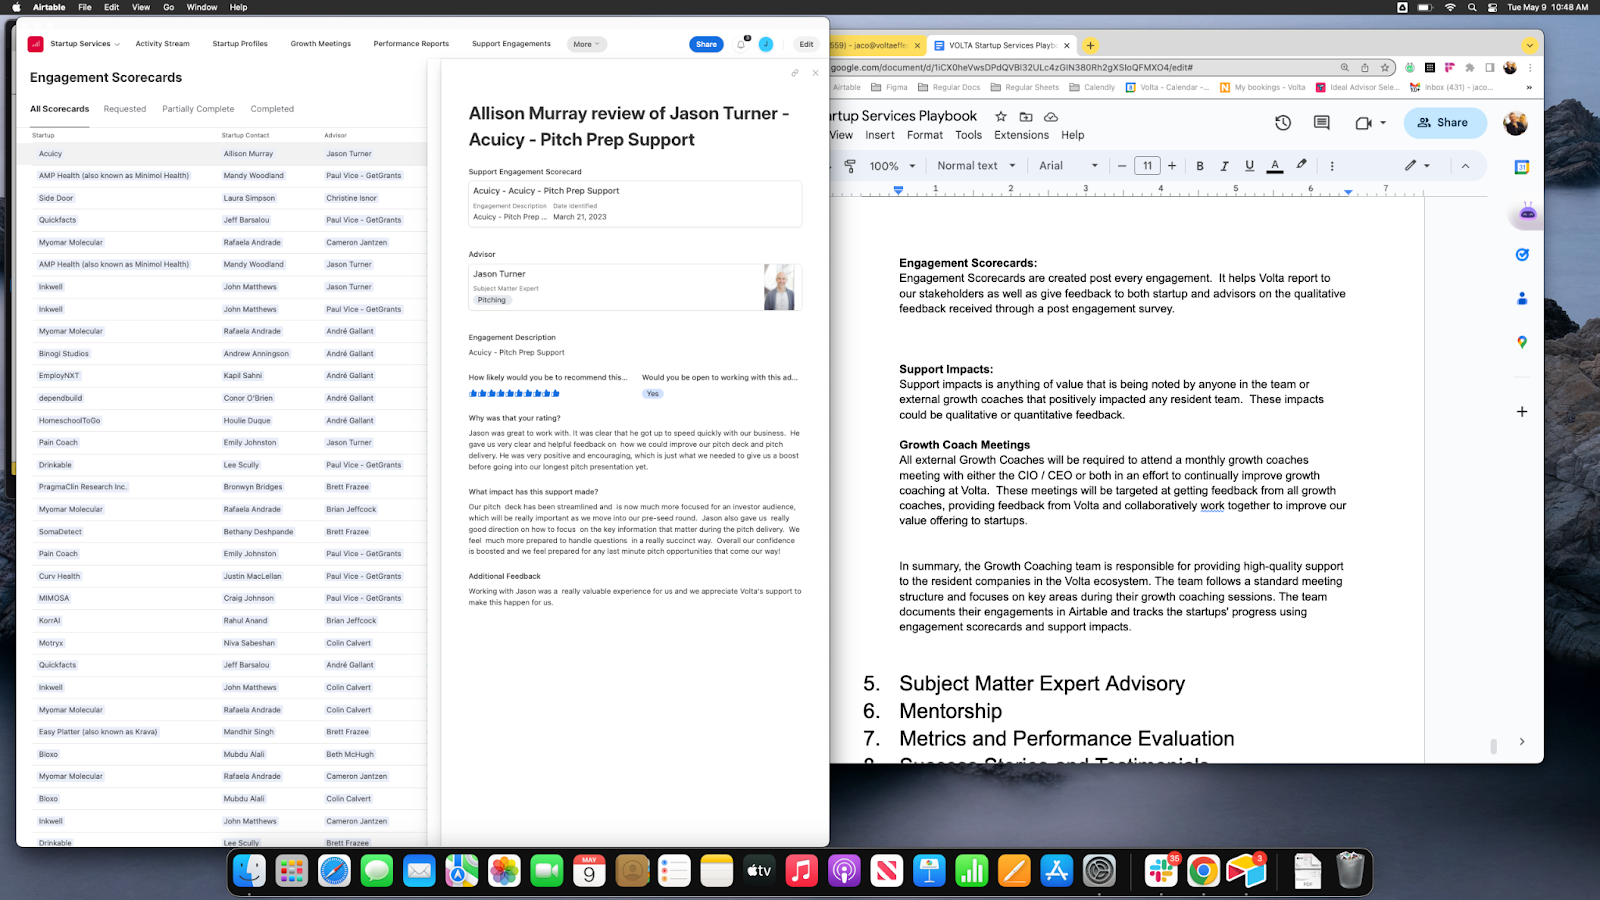Screen dimensions: 1600x900
Task: Open the Activity Stream page
Action: (162, 44)
